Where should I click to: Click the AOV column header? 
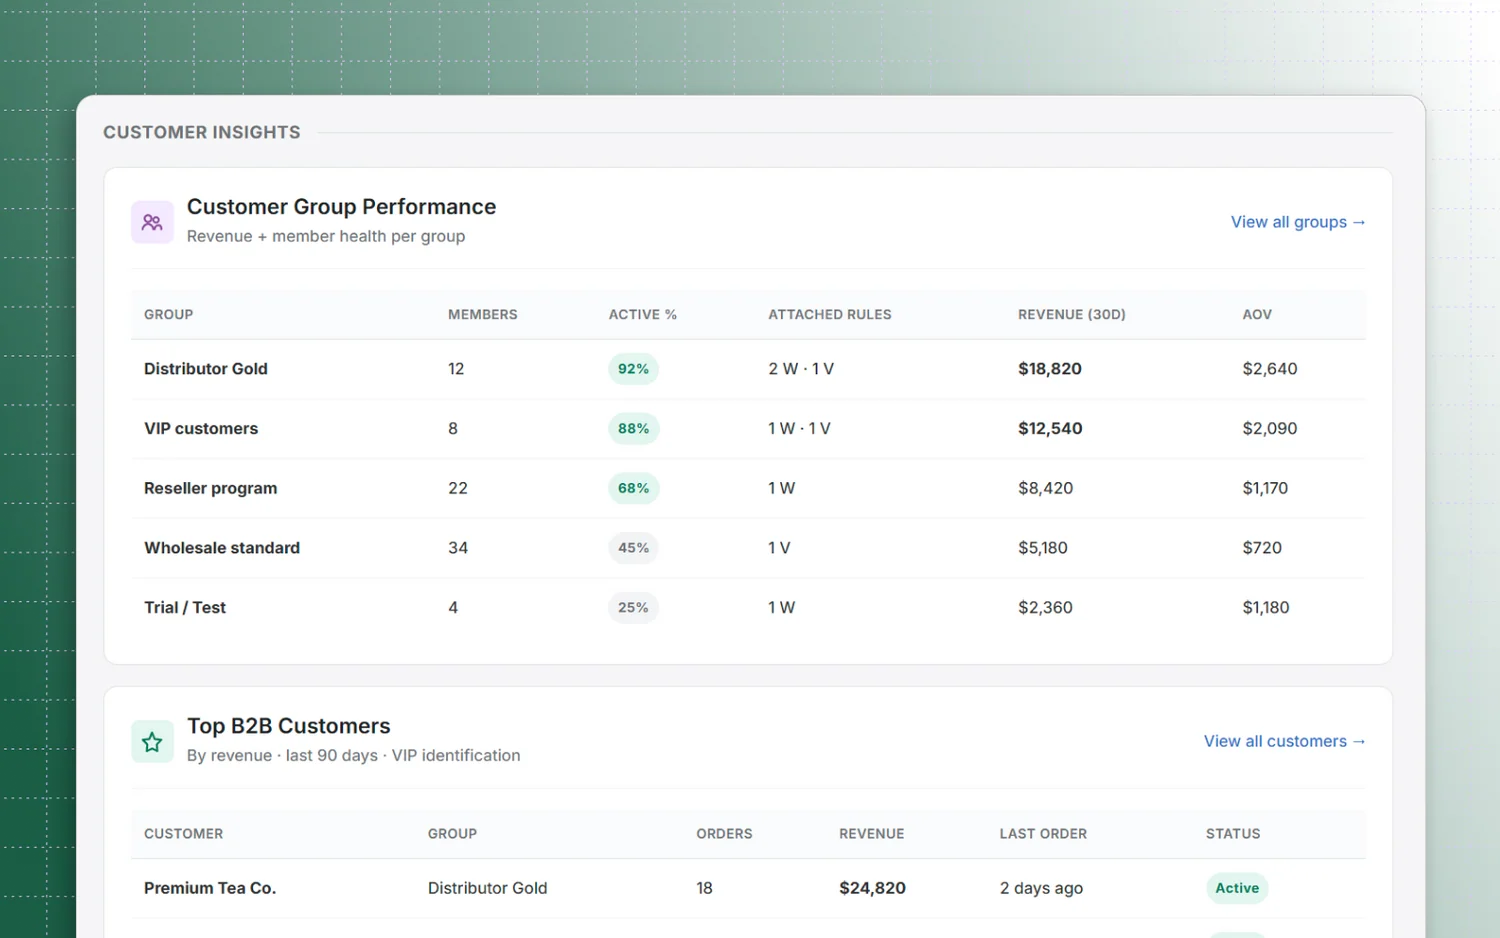click(x=1257, y=314)
